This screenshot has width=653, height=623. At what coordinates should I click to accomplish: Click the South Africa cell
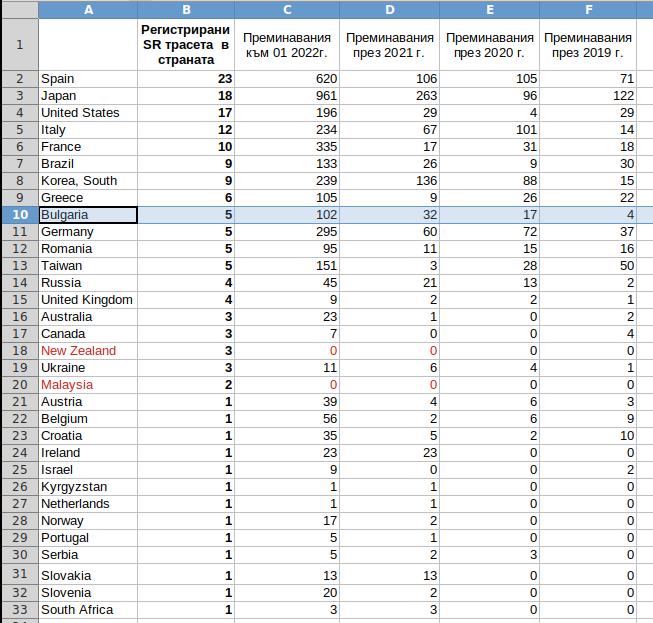pyautogui.click(x=88, y=610)
